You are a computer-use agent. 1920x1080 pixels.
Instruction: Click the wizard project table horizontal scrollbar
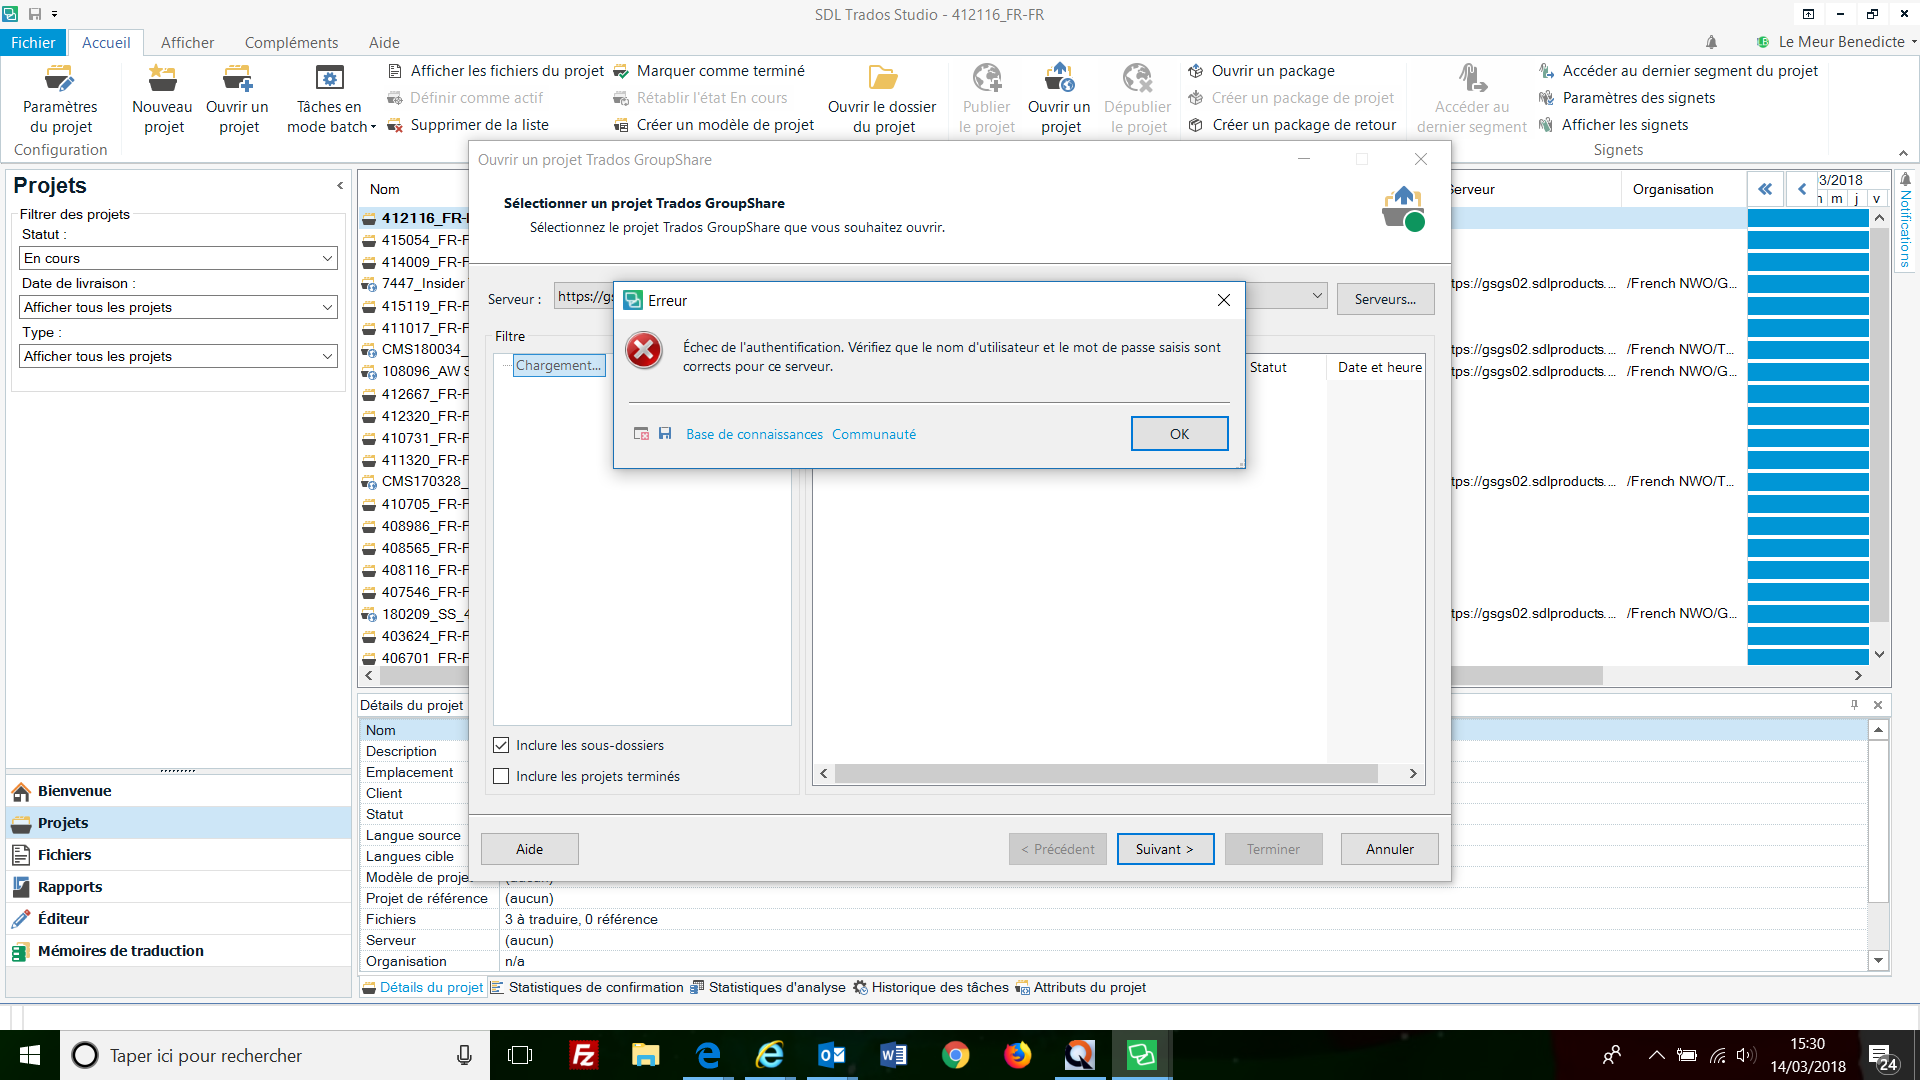(1106, 773)
